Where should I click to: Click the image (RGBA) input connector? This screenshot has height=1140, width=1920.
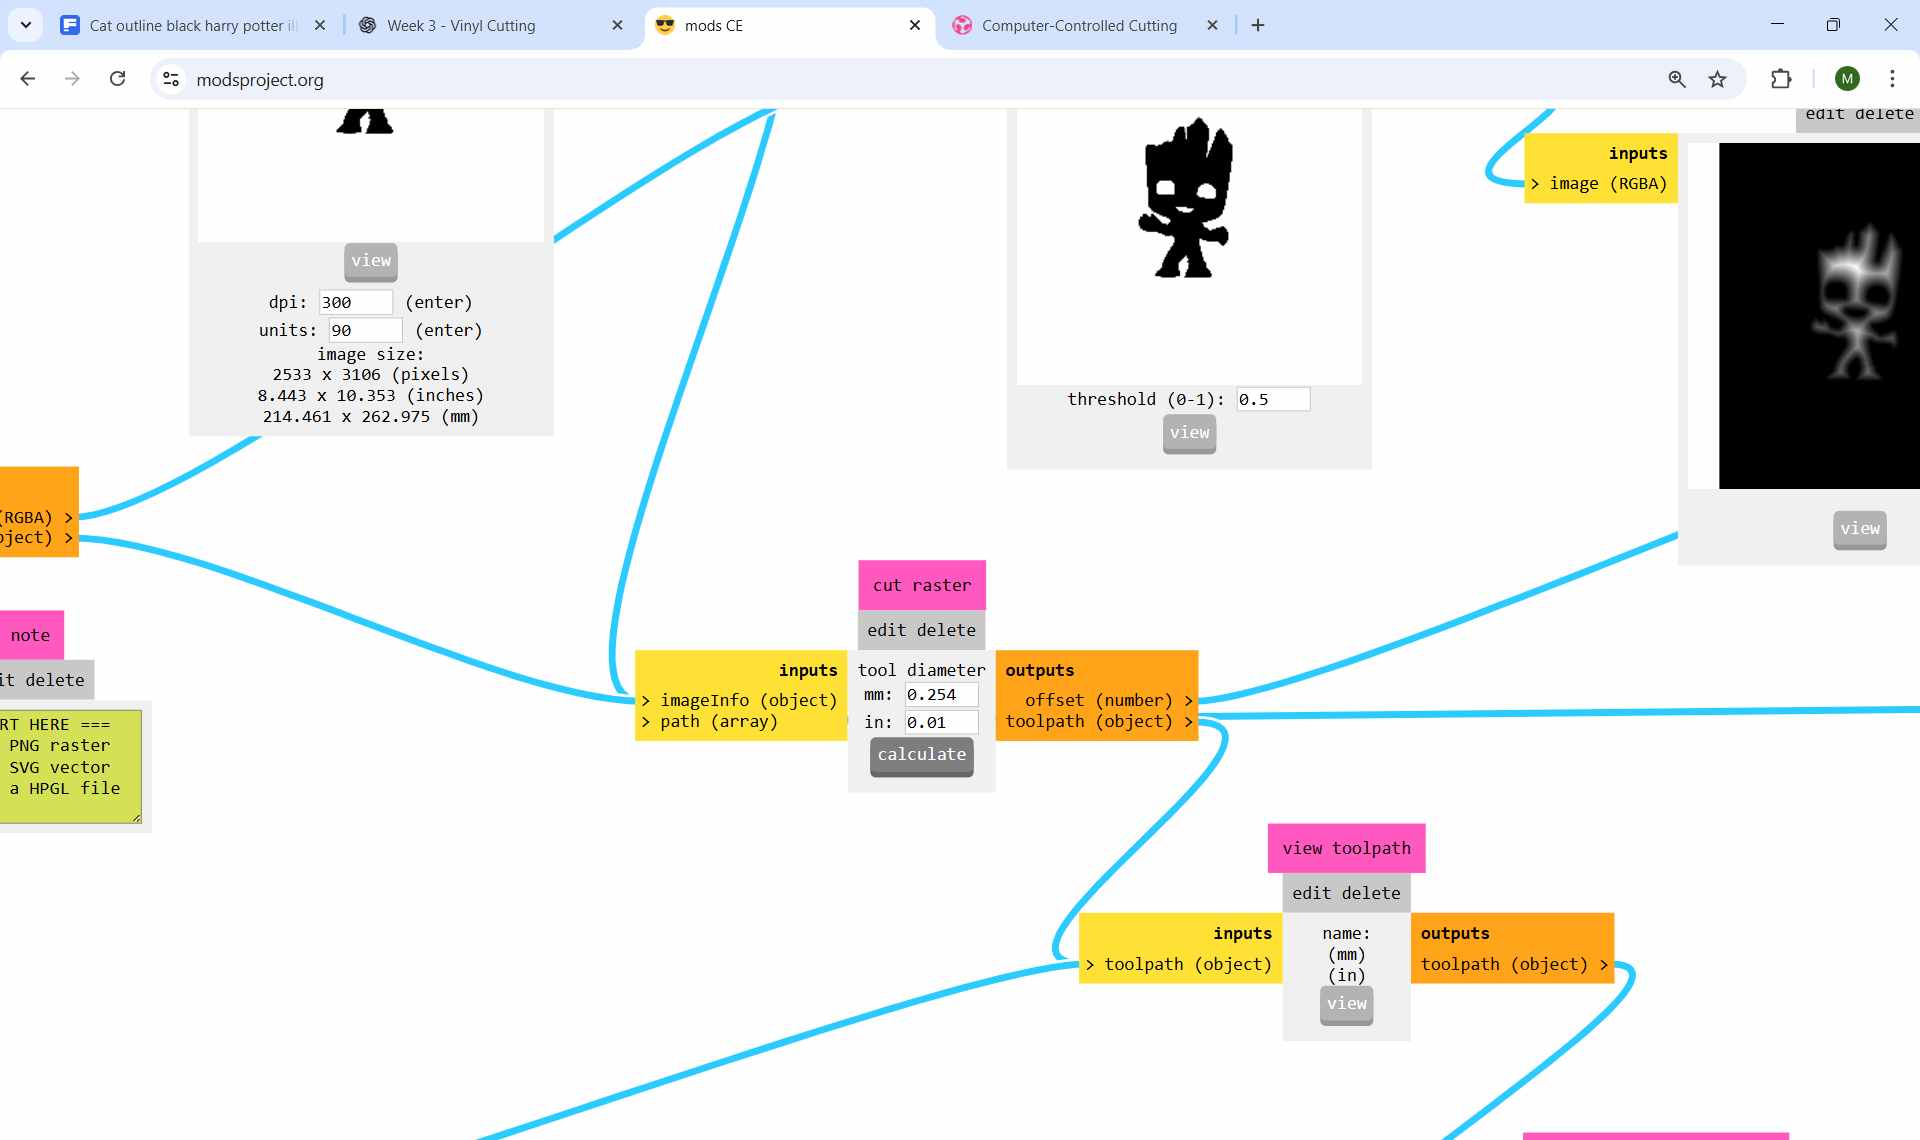click(x=1537, y=183)
